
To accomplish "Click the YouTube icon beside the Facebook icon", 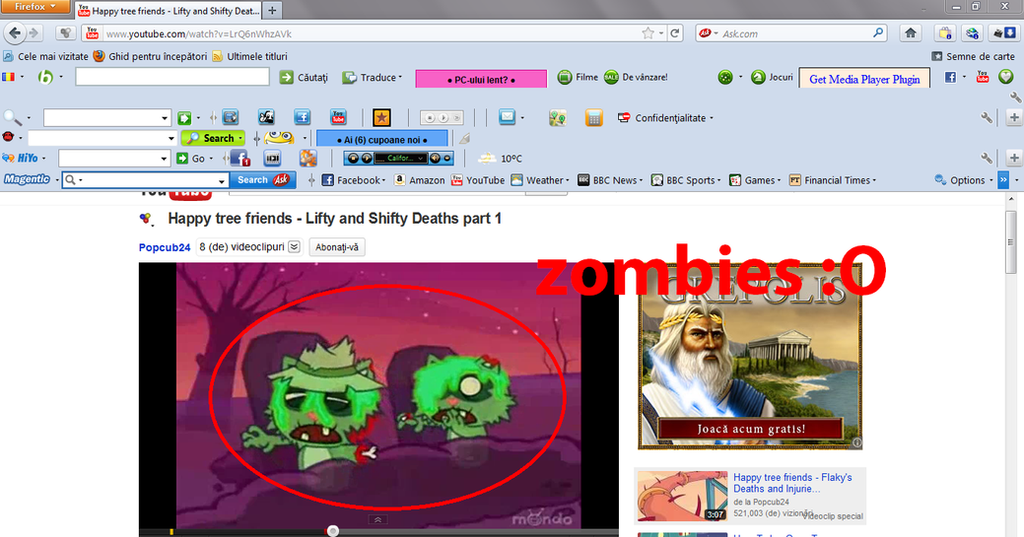I will coord(982,77).
